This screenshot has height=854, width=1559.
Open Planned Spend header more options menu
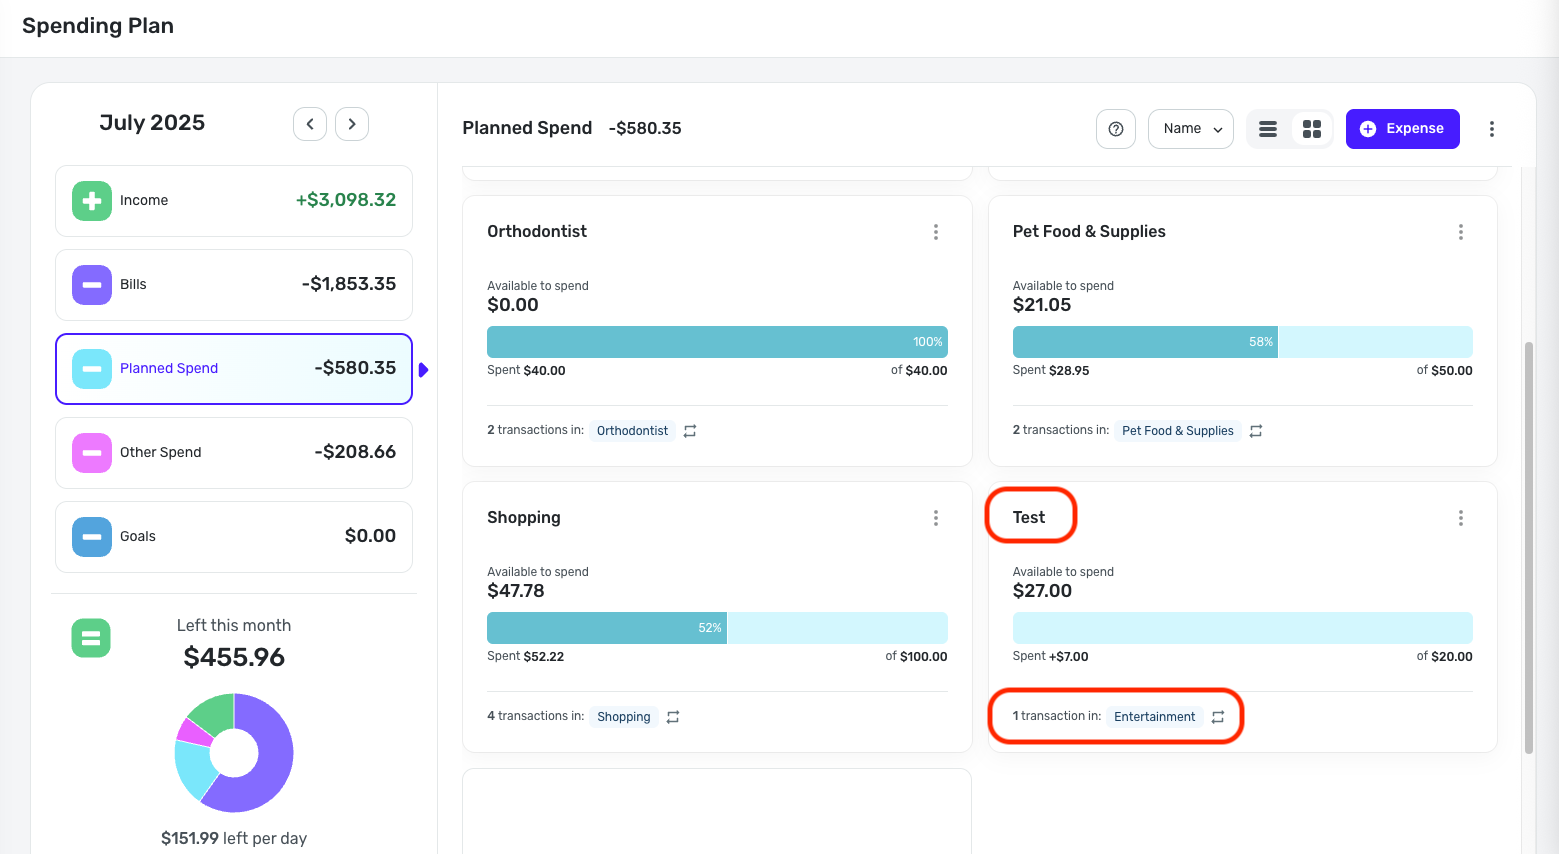1492,129
